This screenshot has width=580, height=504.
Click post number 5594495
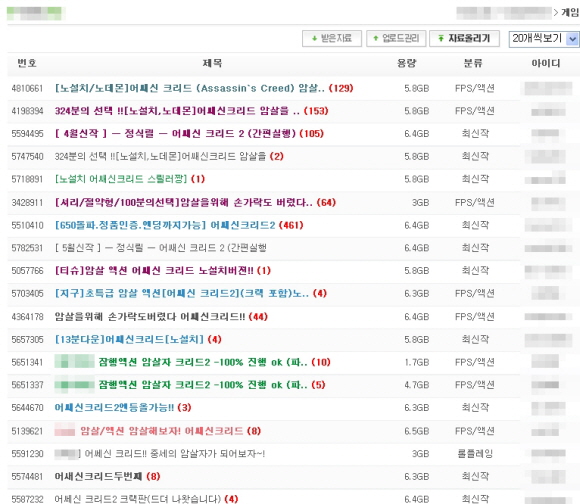pyautogui.click(x=27, y=133)
